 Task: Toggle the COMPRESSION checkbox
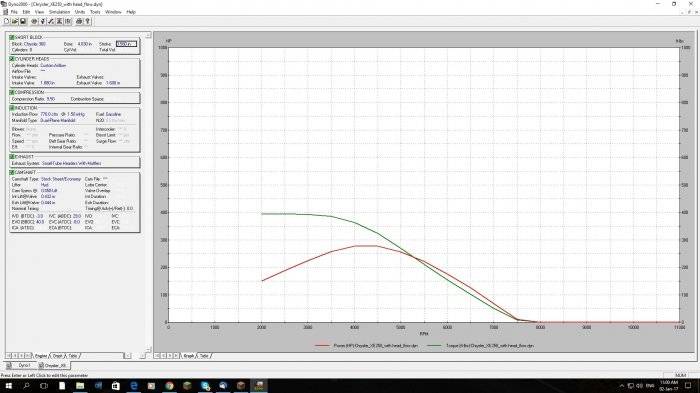click(x=12, y=92)
